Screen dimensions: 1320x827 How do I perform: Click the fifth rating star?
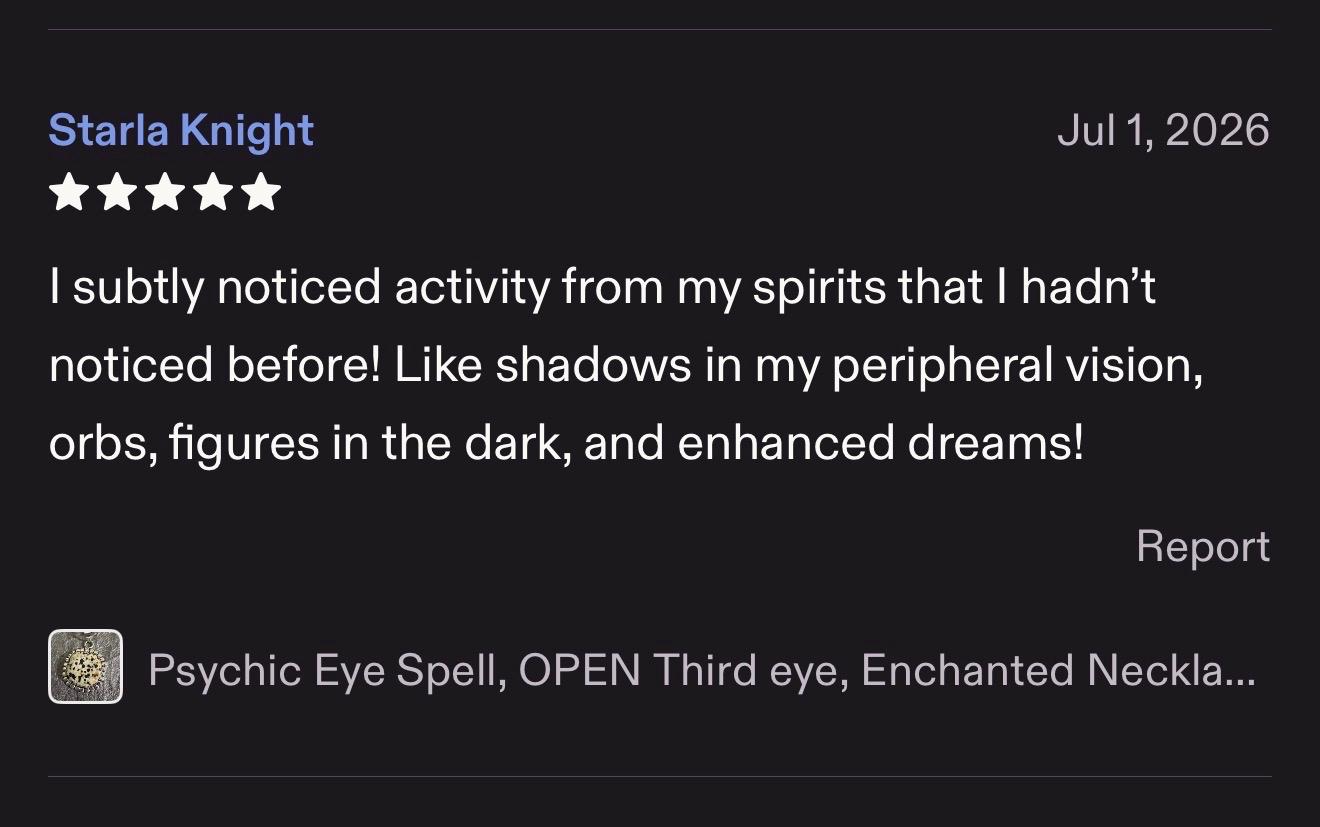(261, 191)
